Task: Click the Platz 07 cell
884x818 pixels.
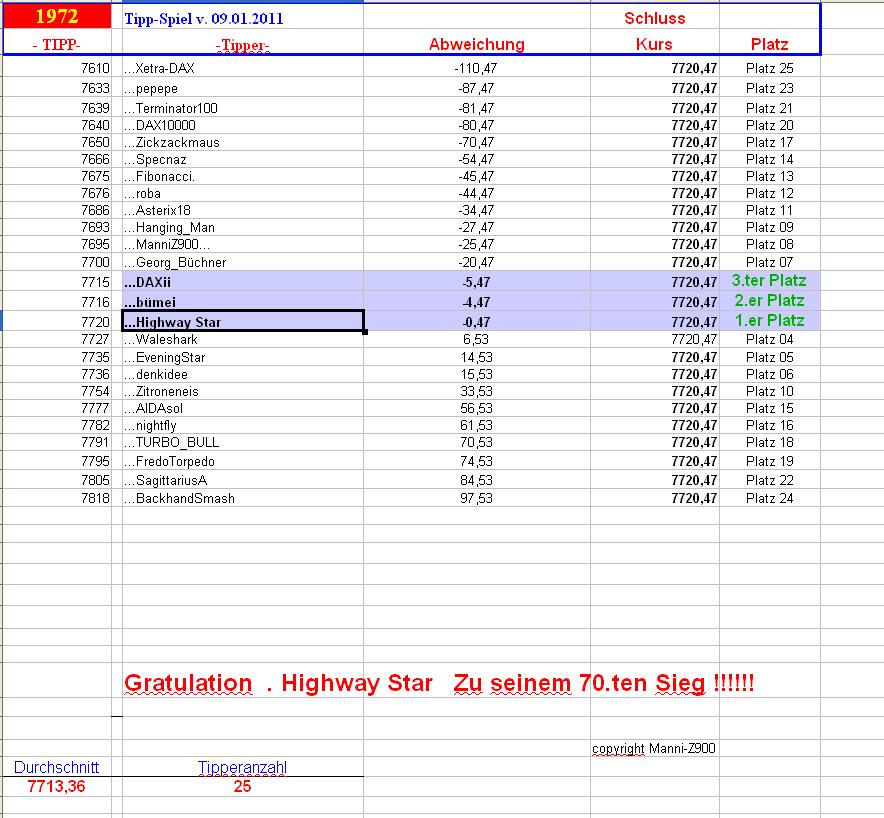Action: coord(770,262)
